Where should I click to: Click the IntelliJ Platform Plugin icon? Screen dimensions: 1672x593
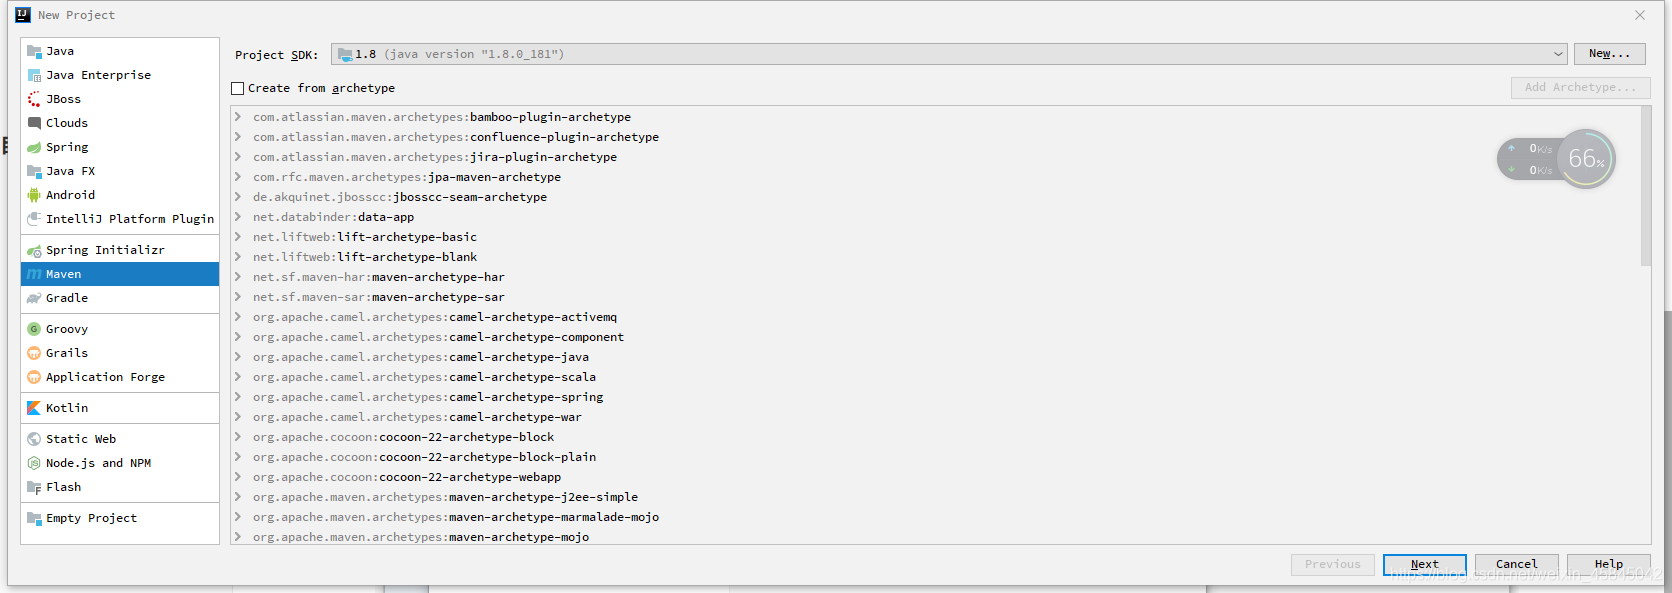[34, 219]
